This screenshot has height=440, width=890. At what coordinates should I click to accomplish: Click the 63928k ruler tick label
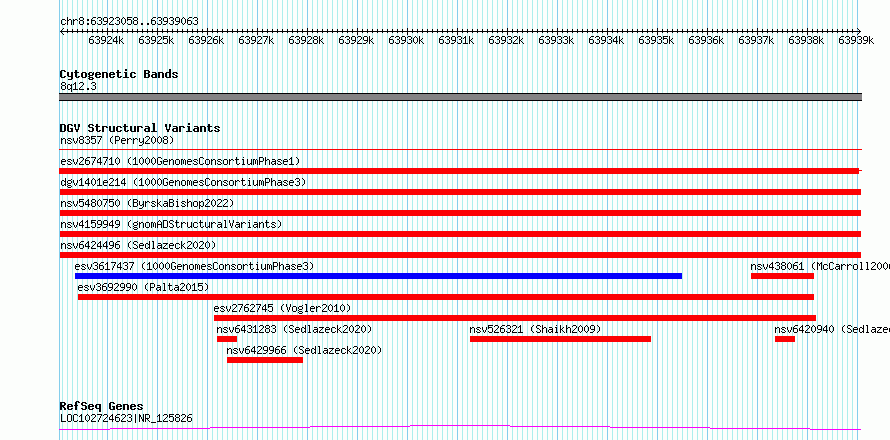pos(305,40)
